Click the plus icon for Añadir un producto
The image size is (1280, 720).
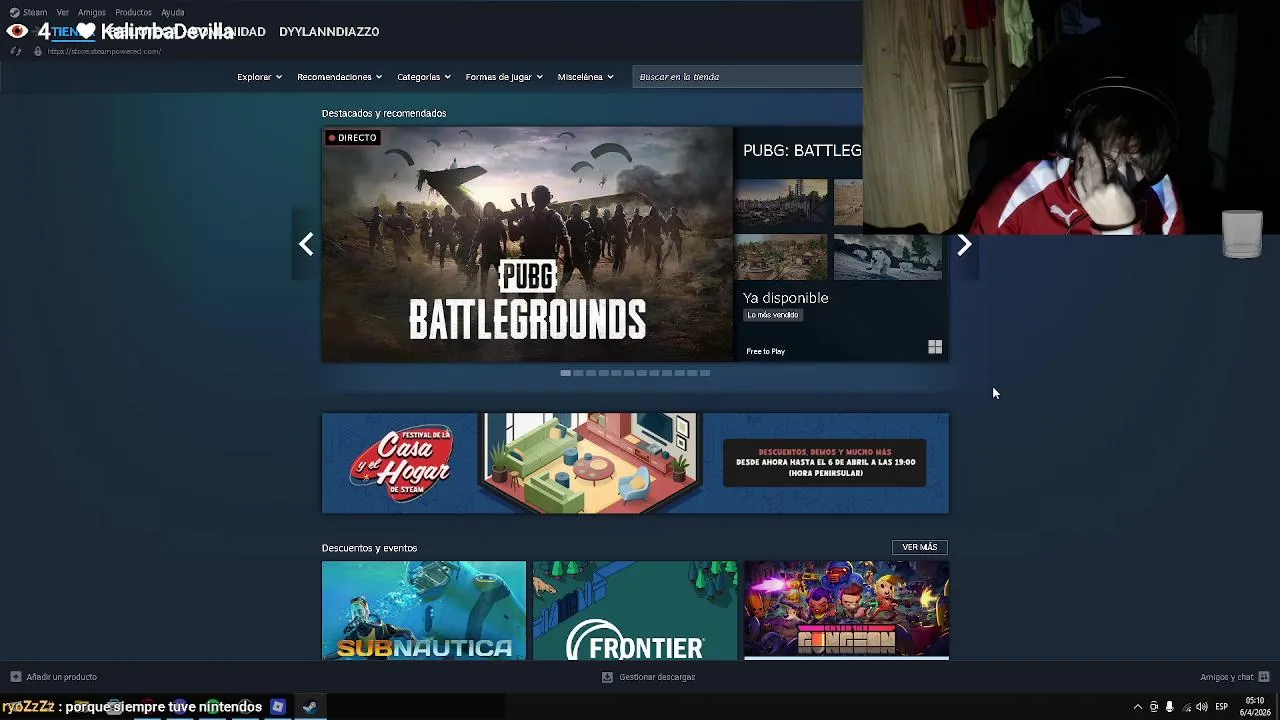pos(15,677)
